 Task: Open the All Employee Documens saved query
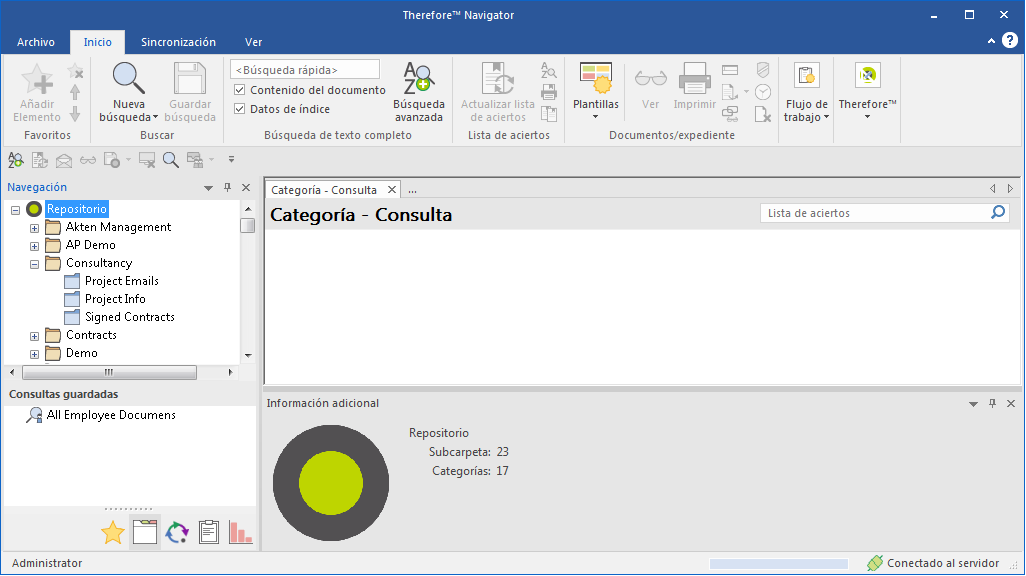click(110, 415)
